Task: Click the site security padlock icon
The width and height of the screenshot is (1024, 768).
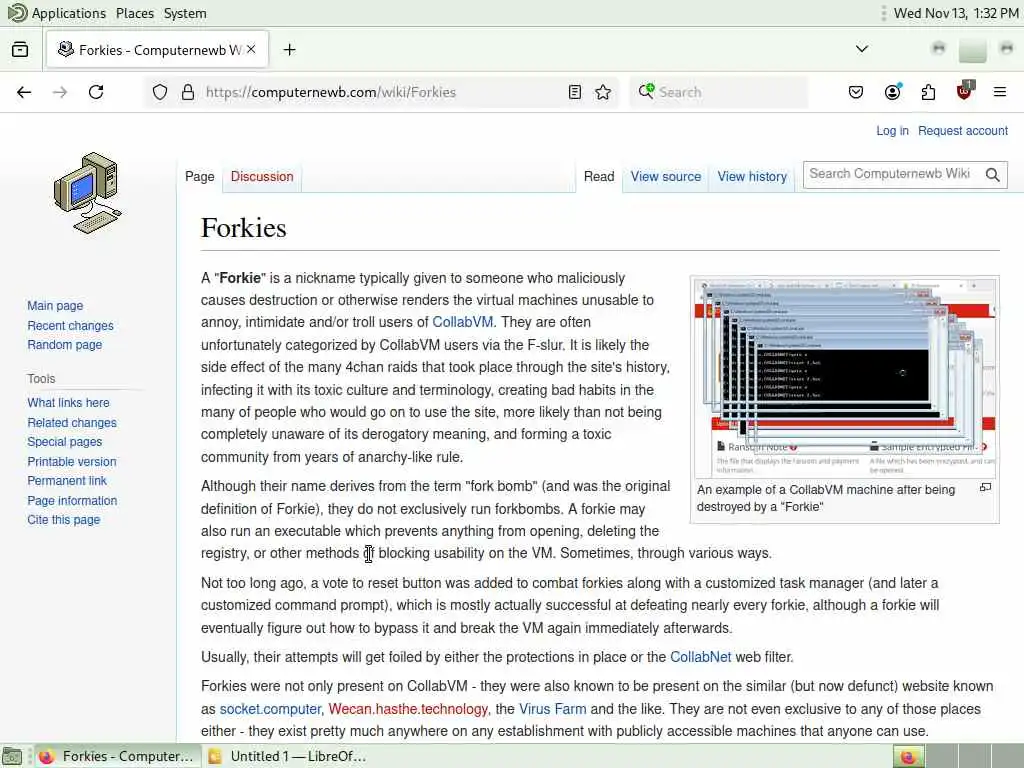Action: click(x=188, y=92)
